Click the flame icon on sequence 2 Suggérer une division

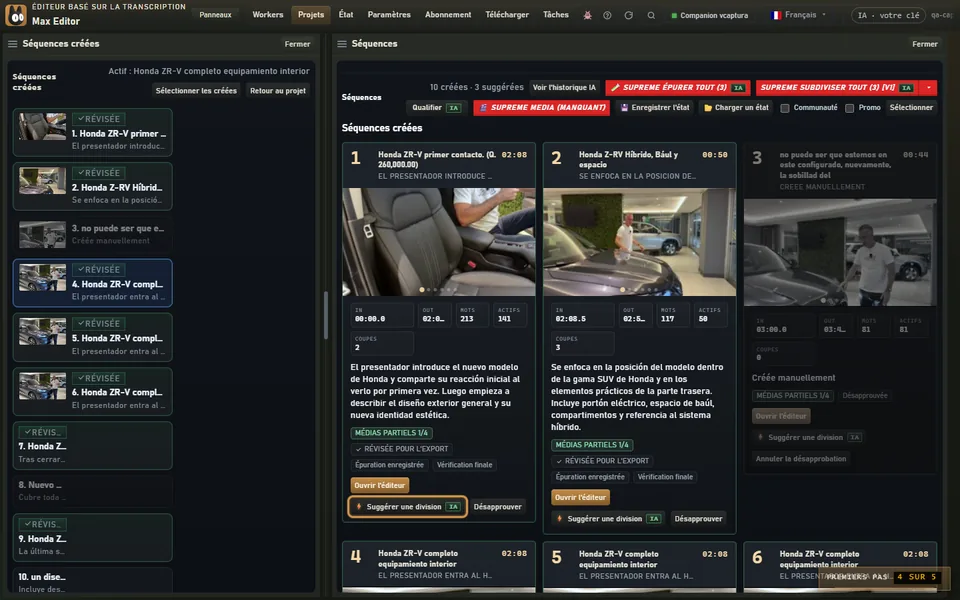pos(560,519)
